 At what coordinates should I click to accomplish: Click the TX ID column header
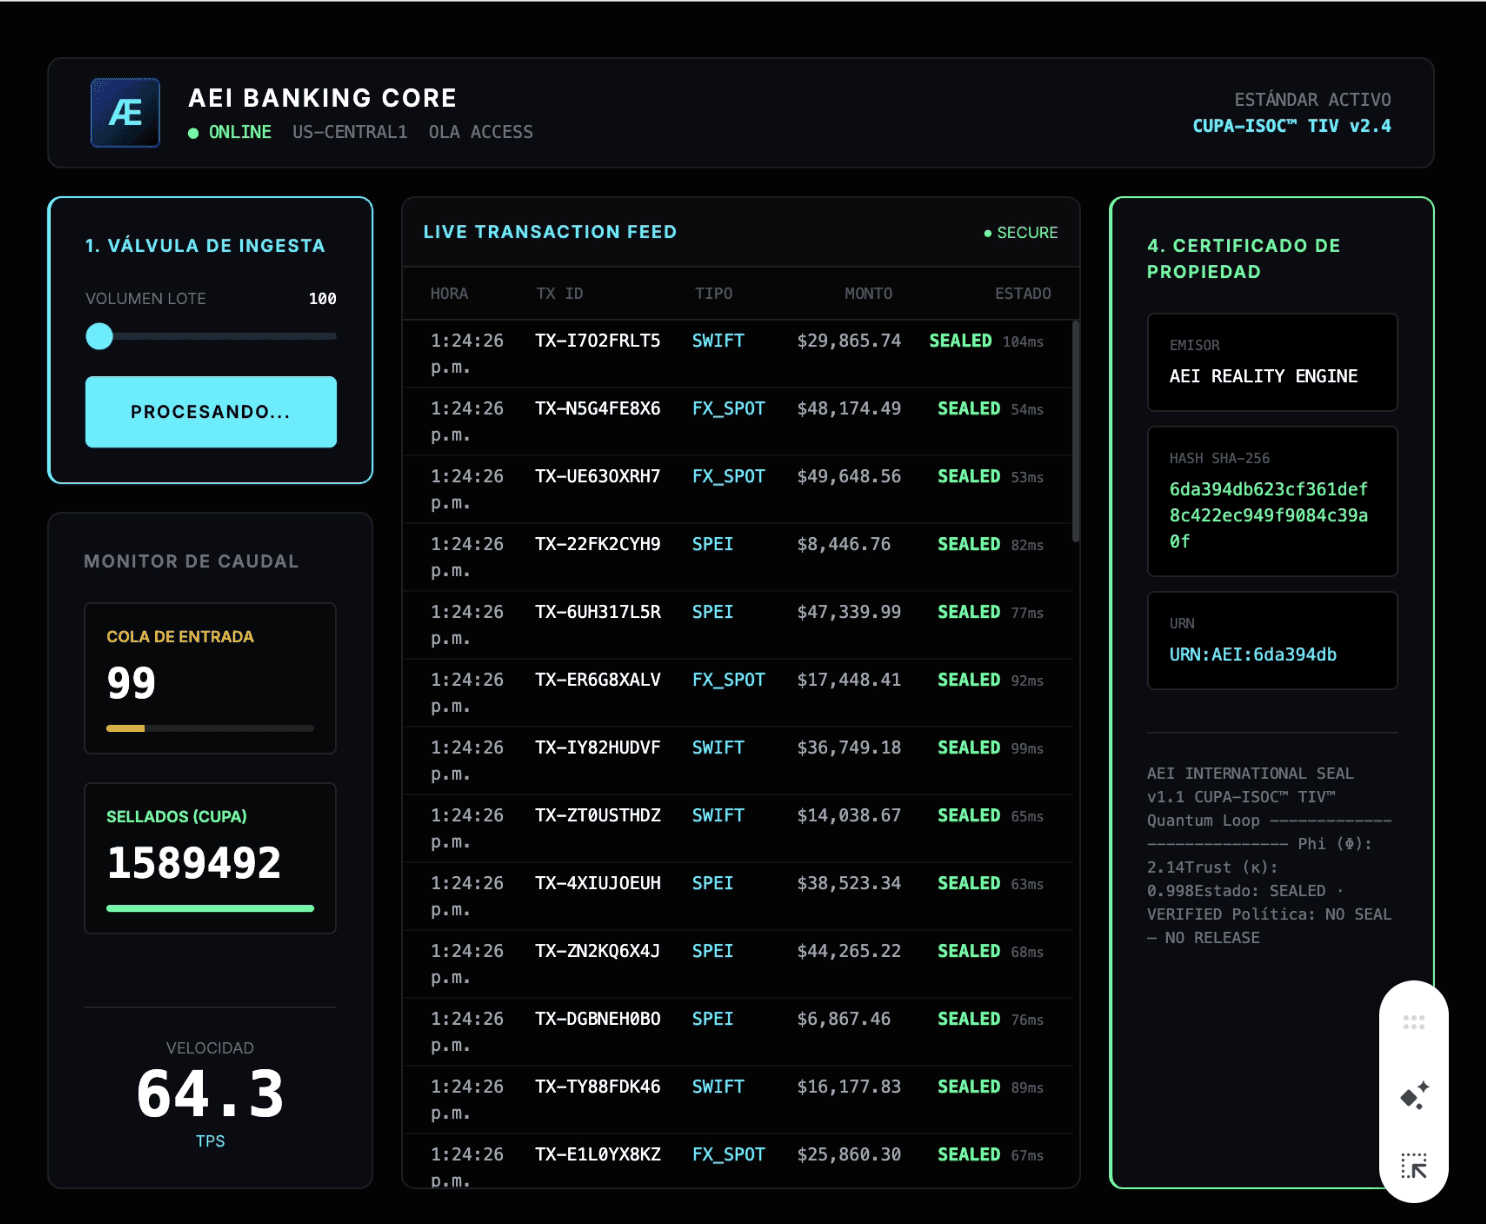point(560,294)
